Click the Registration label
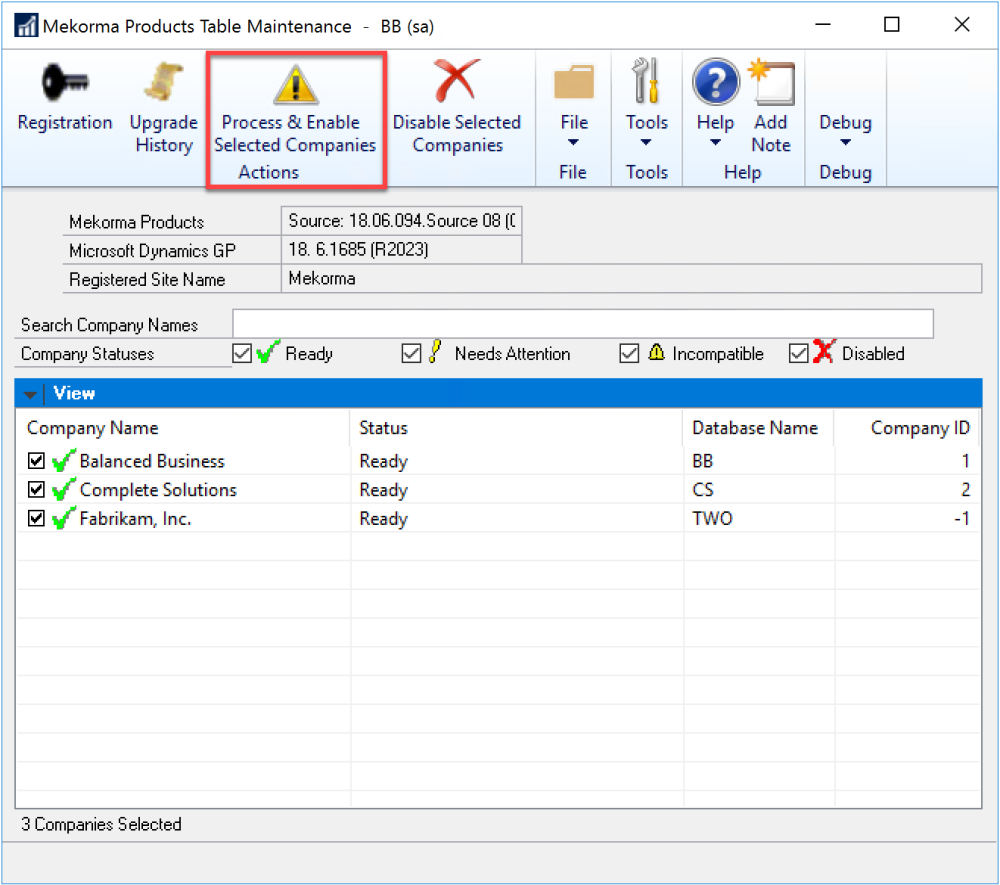The width and height of the screenshot is (1000, 885). click(x=65, y=122)
